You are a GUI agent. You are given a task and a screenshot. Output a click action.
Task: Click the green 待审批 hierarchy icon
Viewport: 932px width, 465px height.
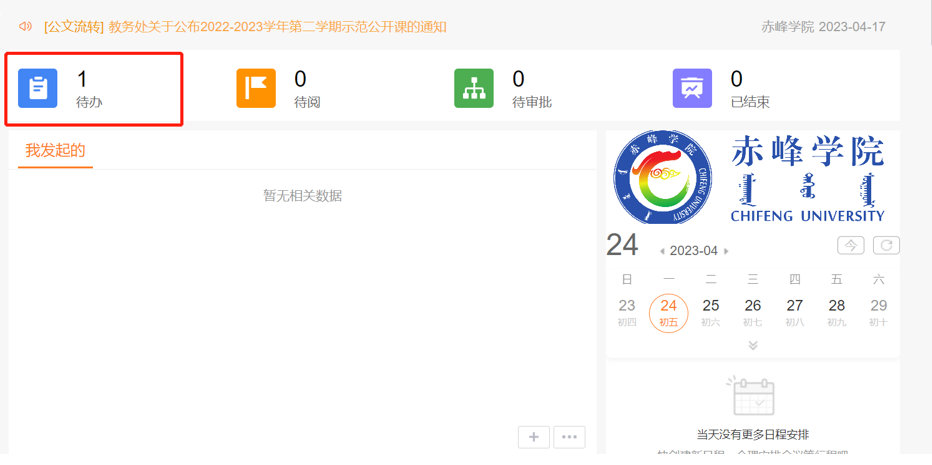click(x=474, y=88)
